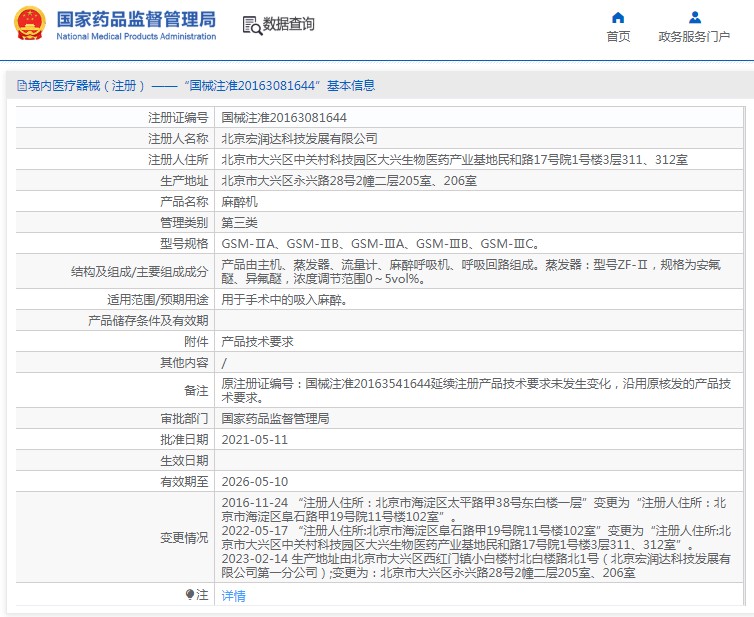Click the 政务服务门户 person icon
Image resolution: width=754 pixels, height=617 pixels.
[694, 18]
